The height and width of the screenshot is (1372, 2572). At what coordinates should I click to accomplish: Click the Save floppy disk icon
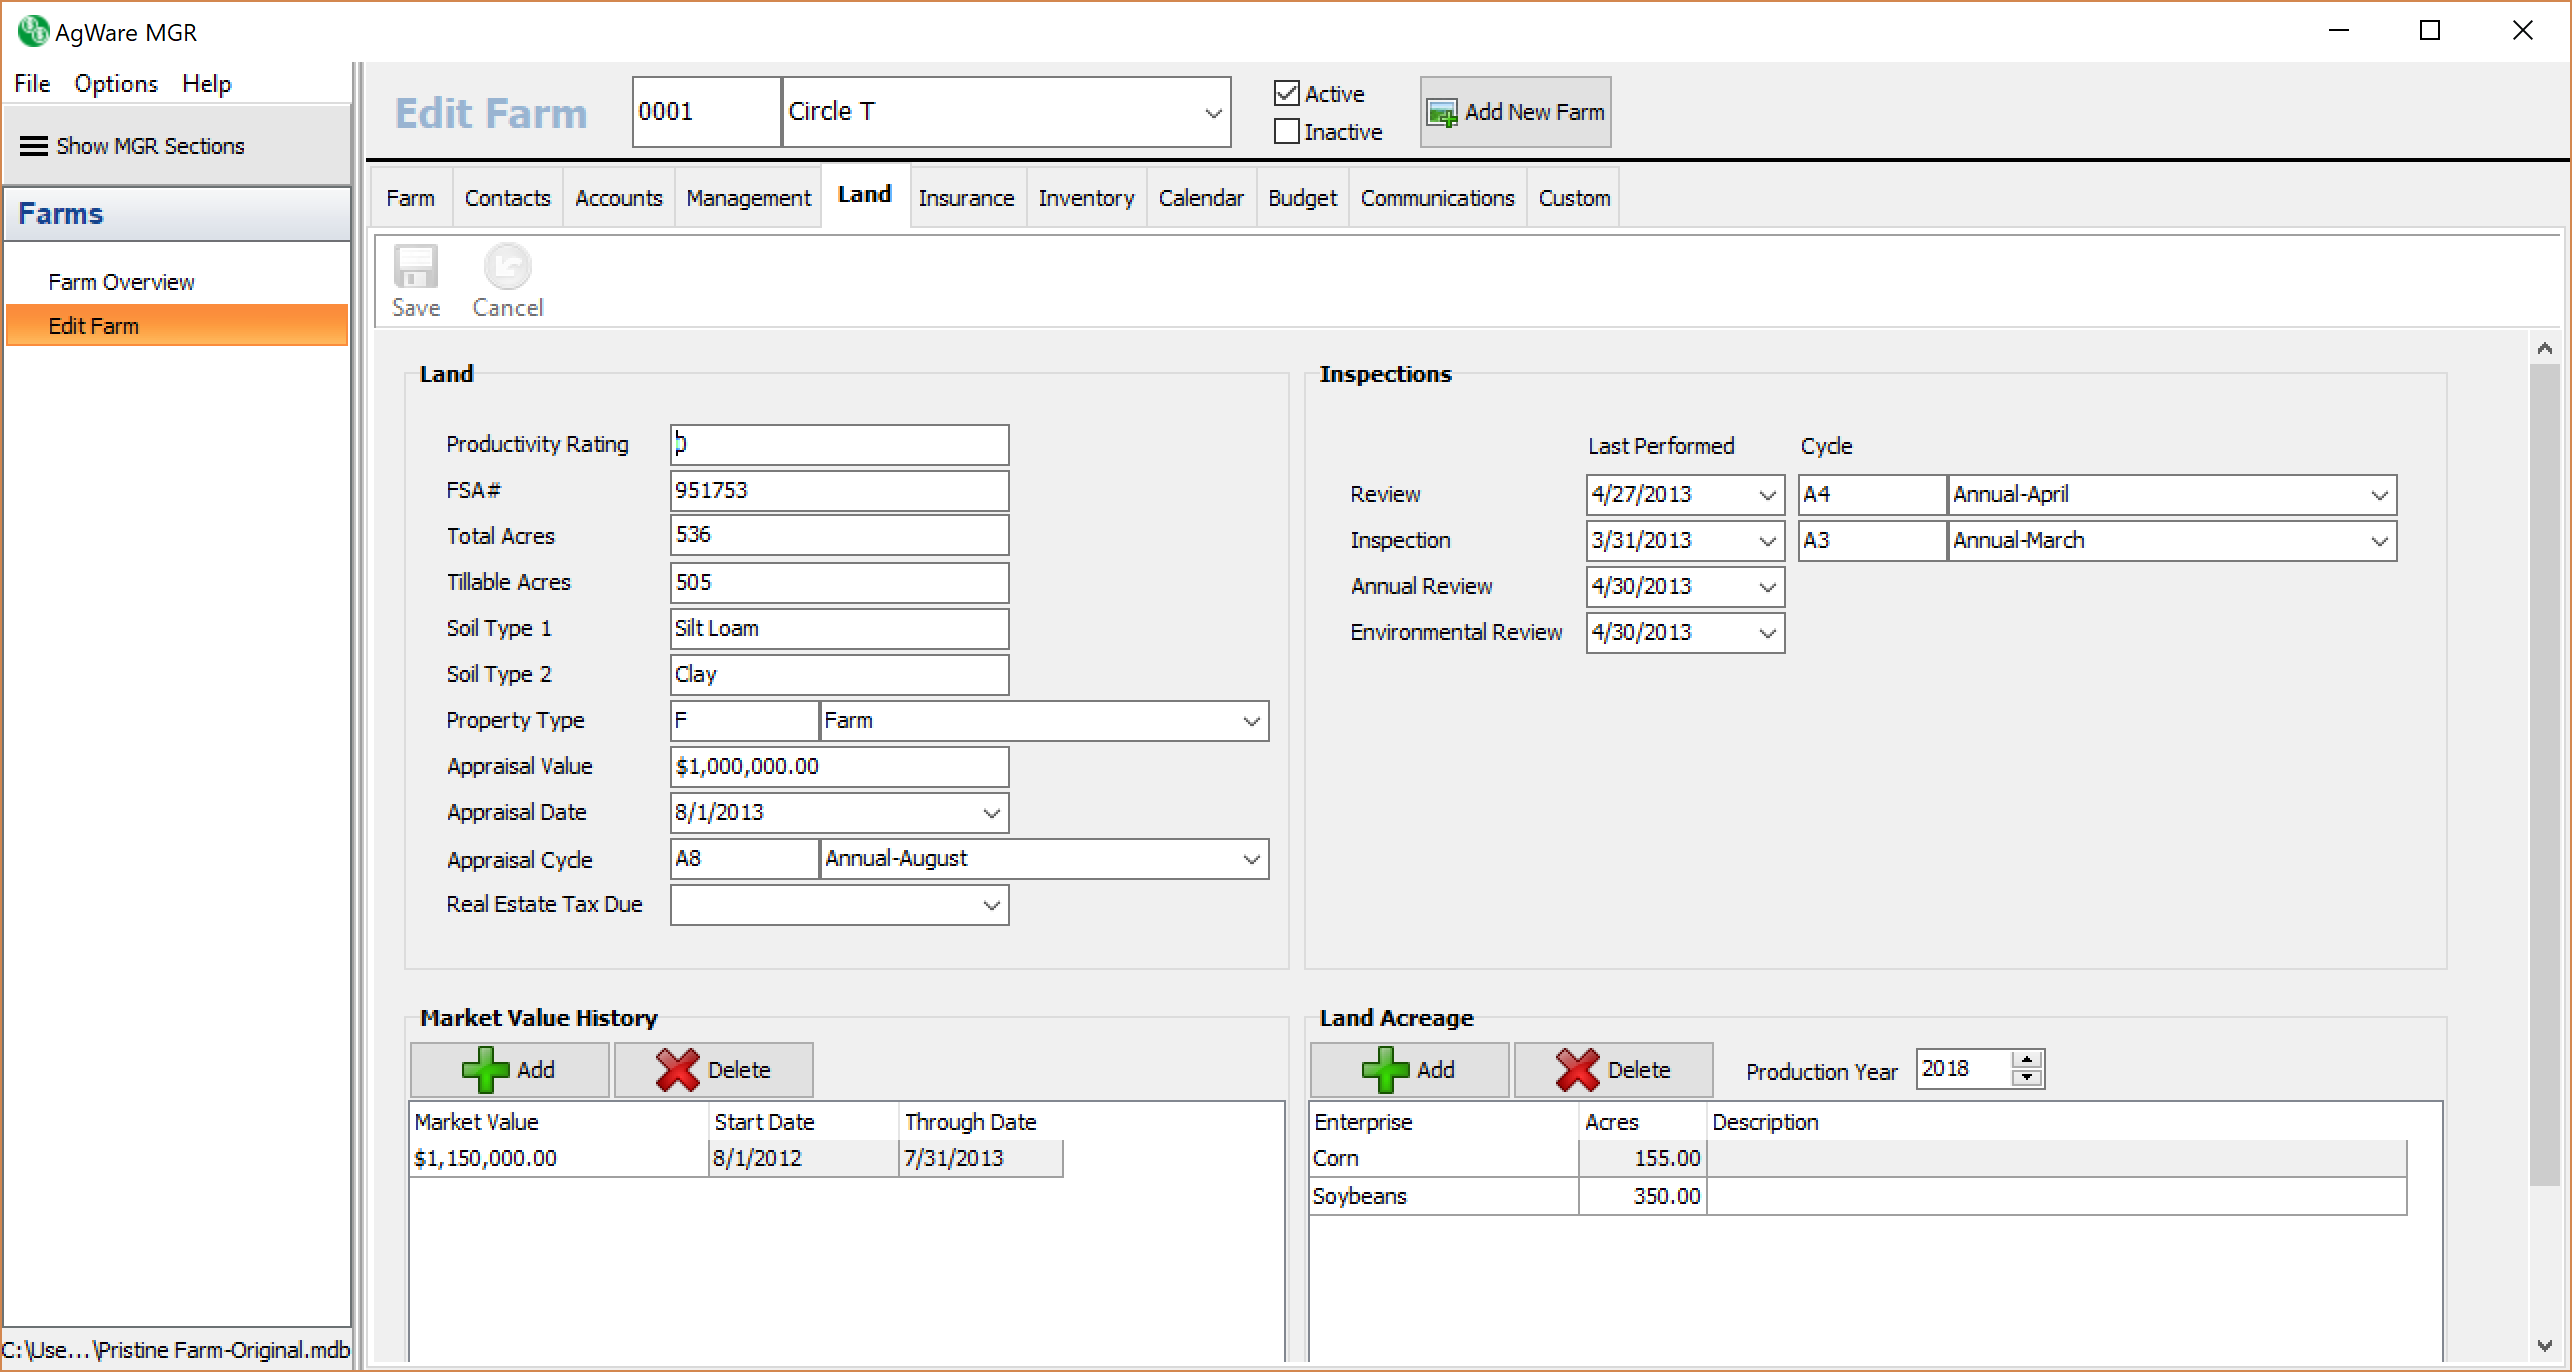(415, 268)
